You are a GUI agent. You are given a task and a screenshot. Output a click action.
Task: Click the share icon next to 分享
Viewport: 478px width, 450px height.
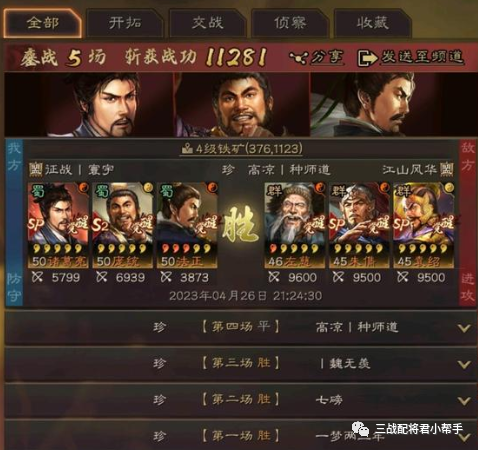point(298,58)
